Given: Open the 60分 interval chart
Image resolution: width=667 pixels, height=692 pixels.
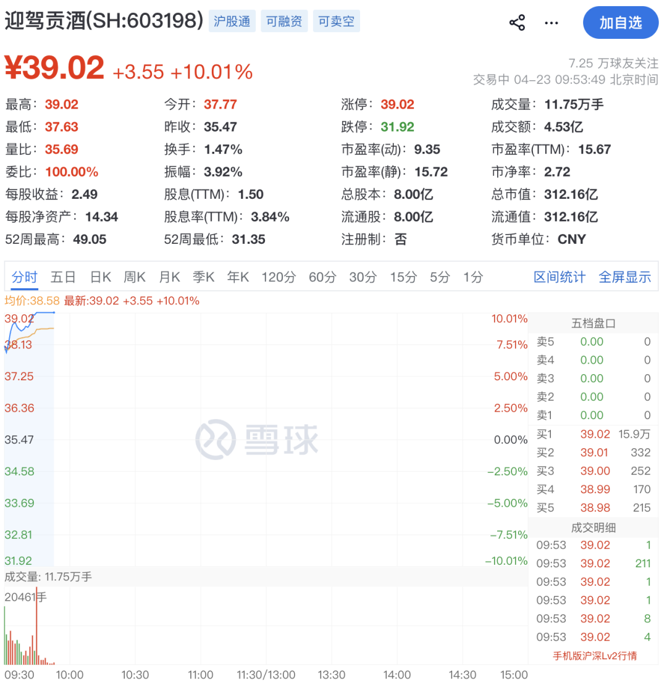Looking at the screenshot, I should click(x=322, y=277).
